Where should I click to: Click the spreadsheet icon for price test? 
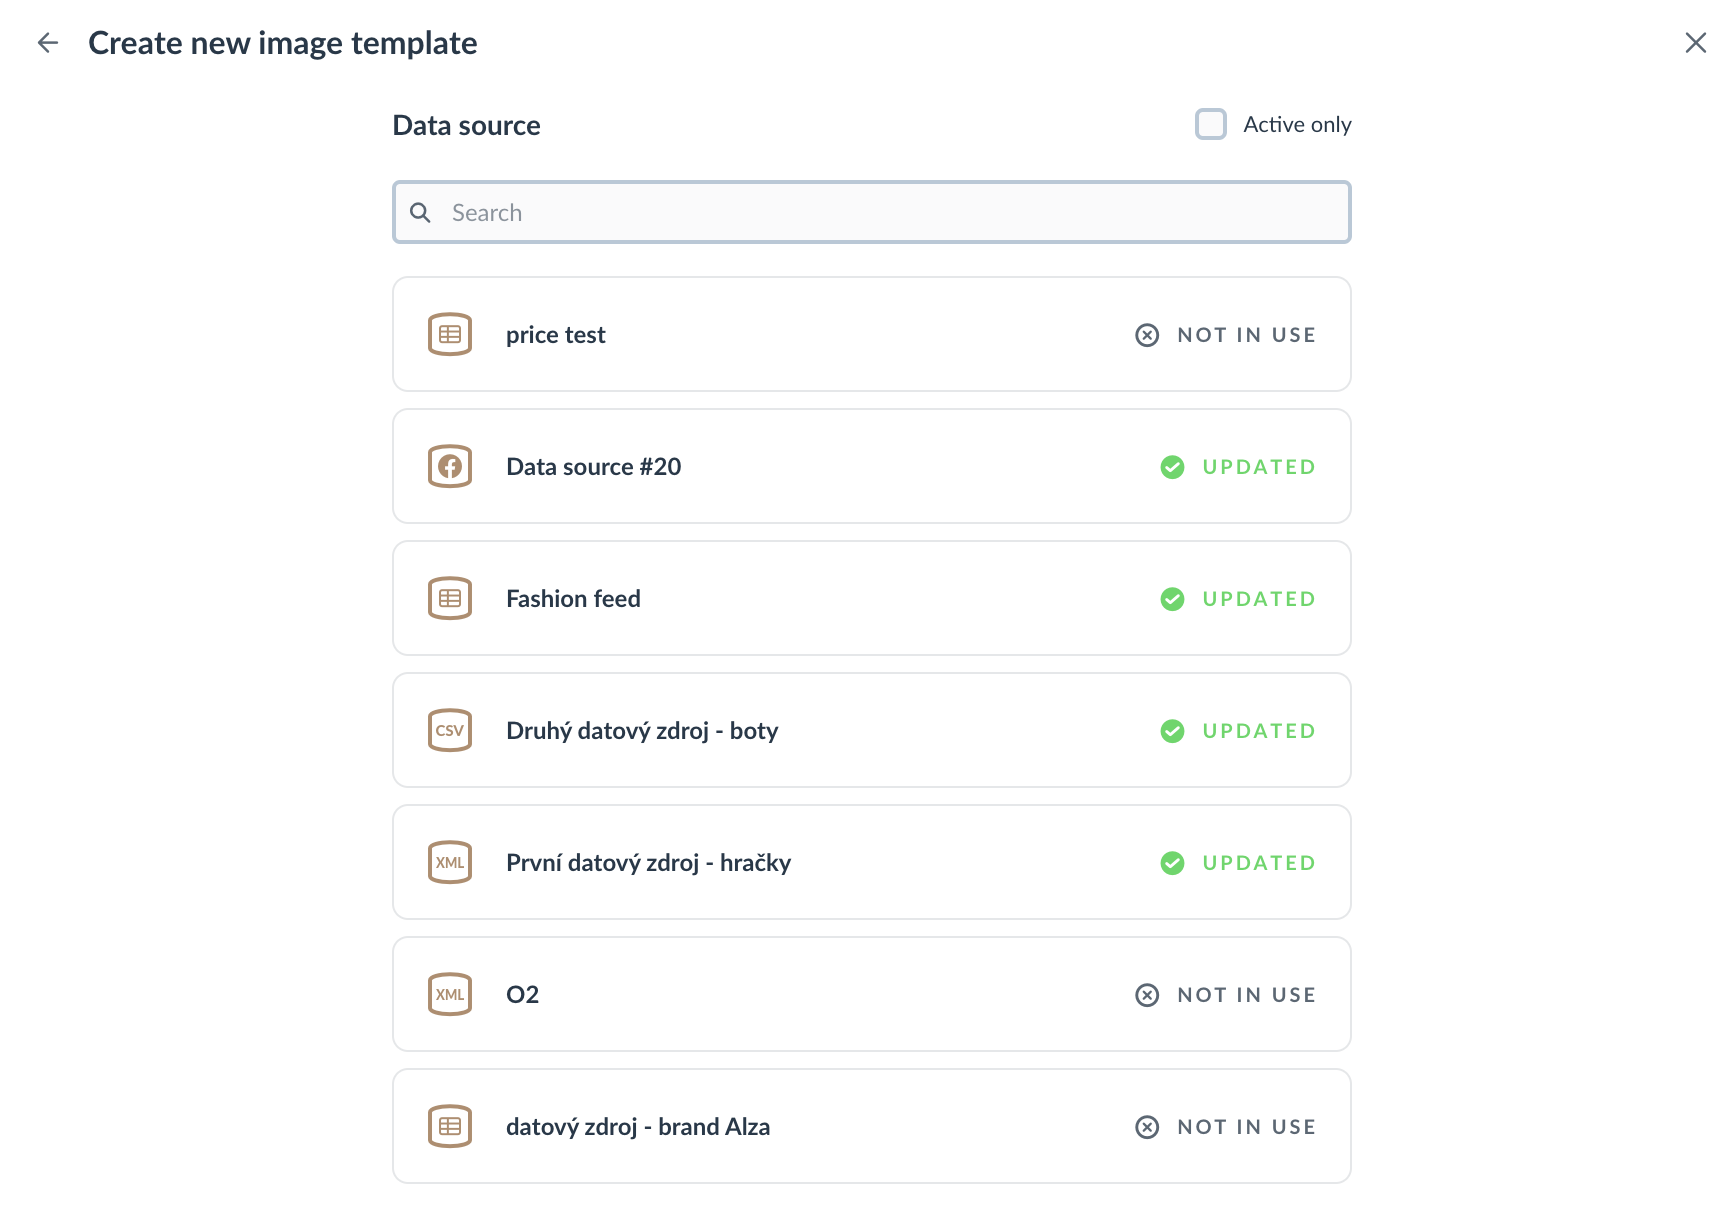click(x=450, y=334)
